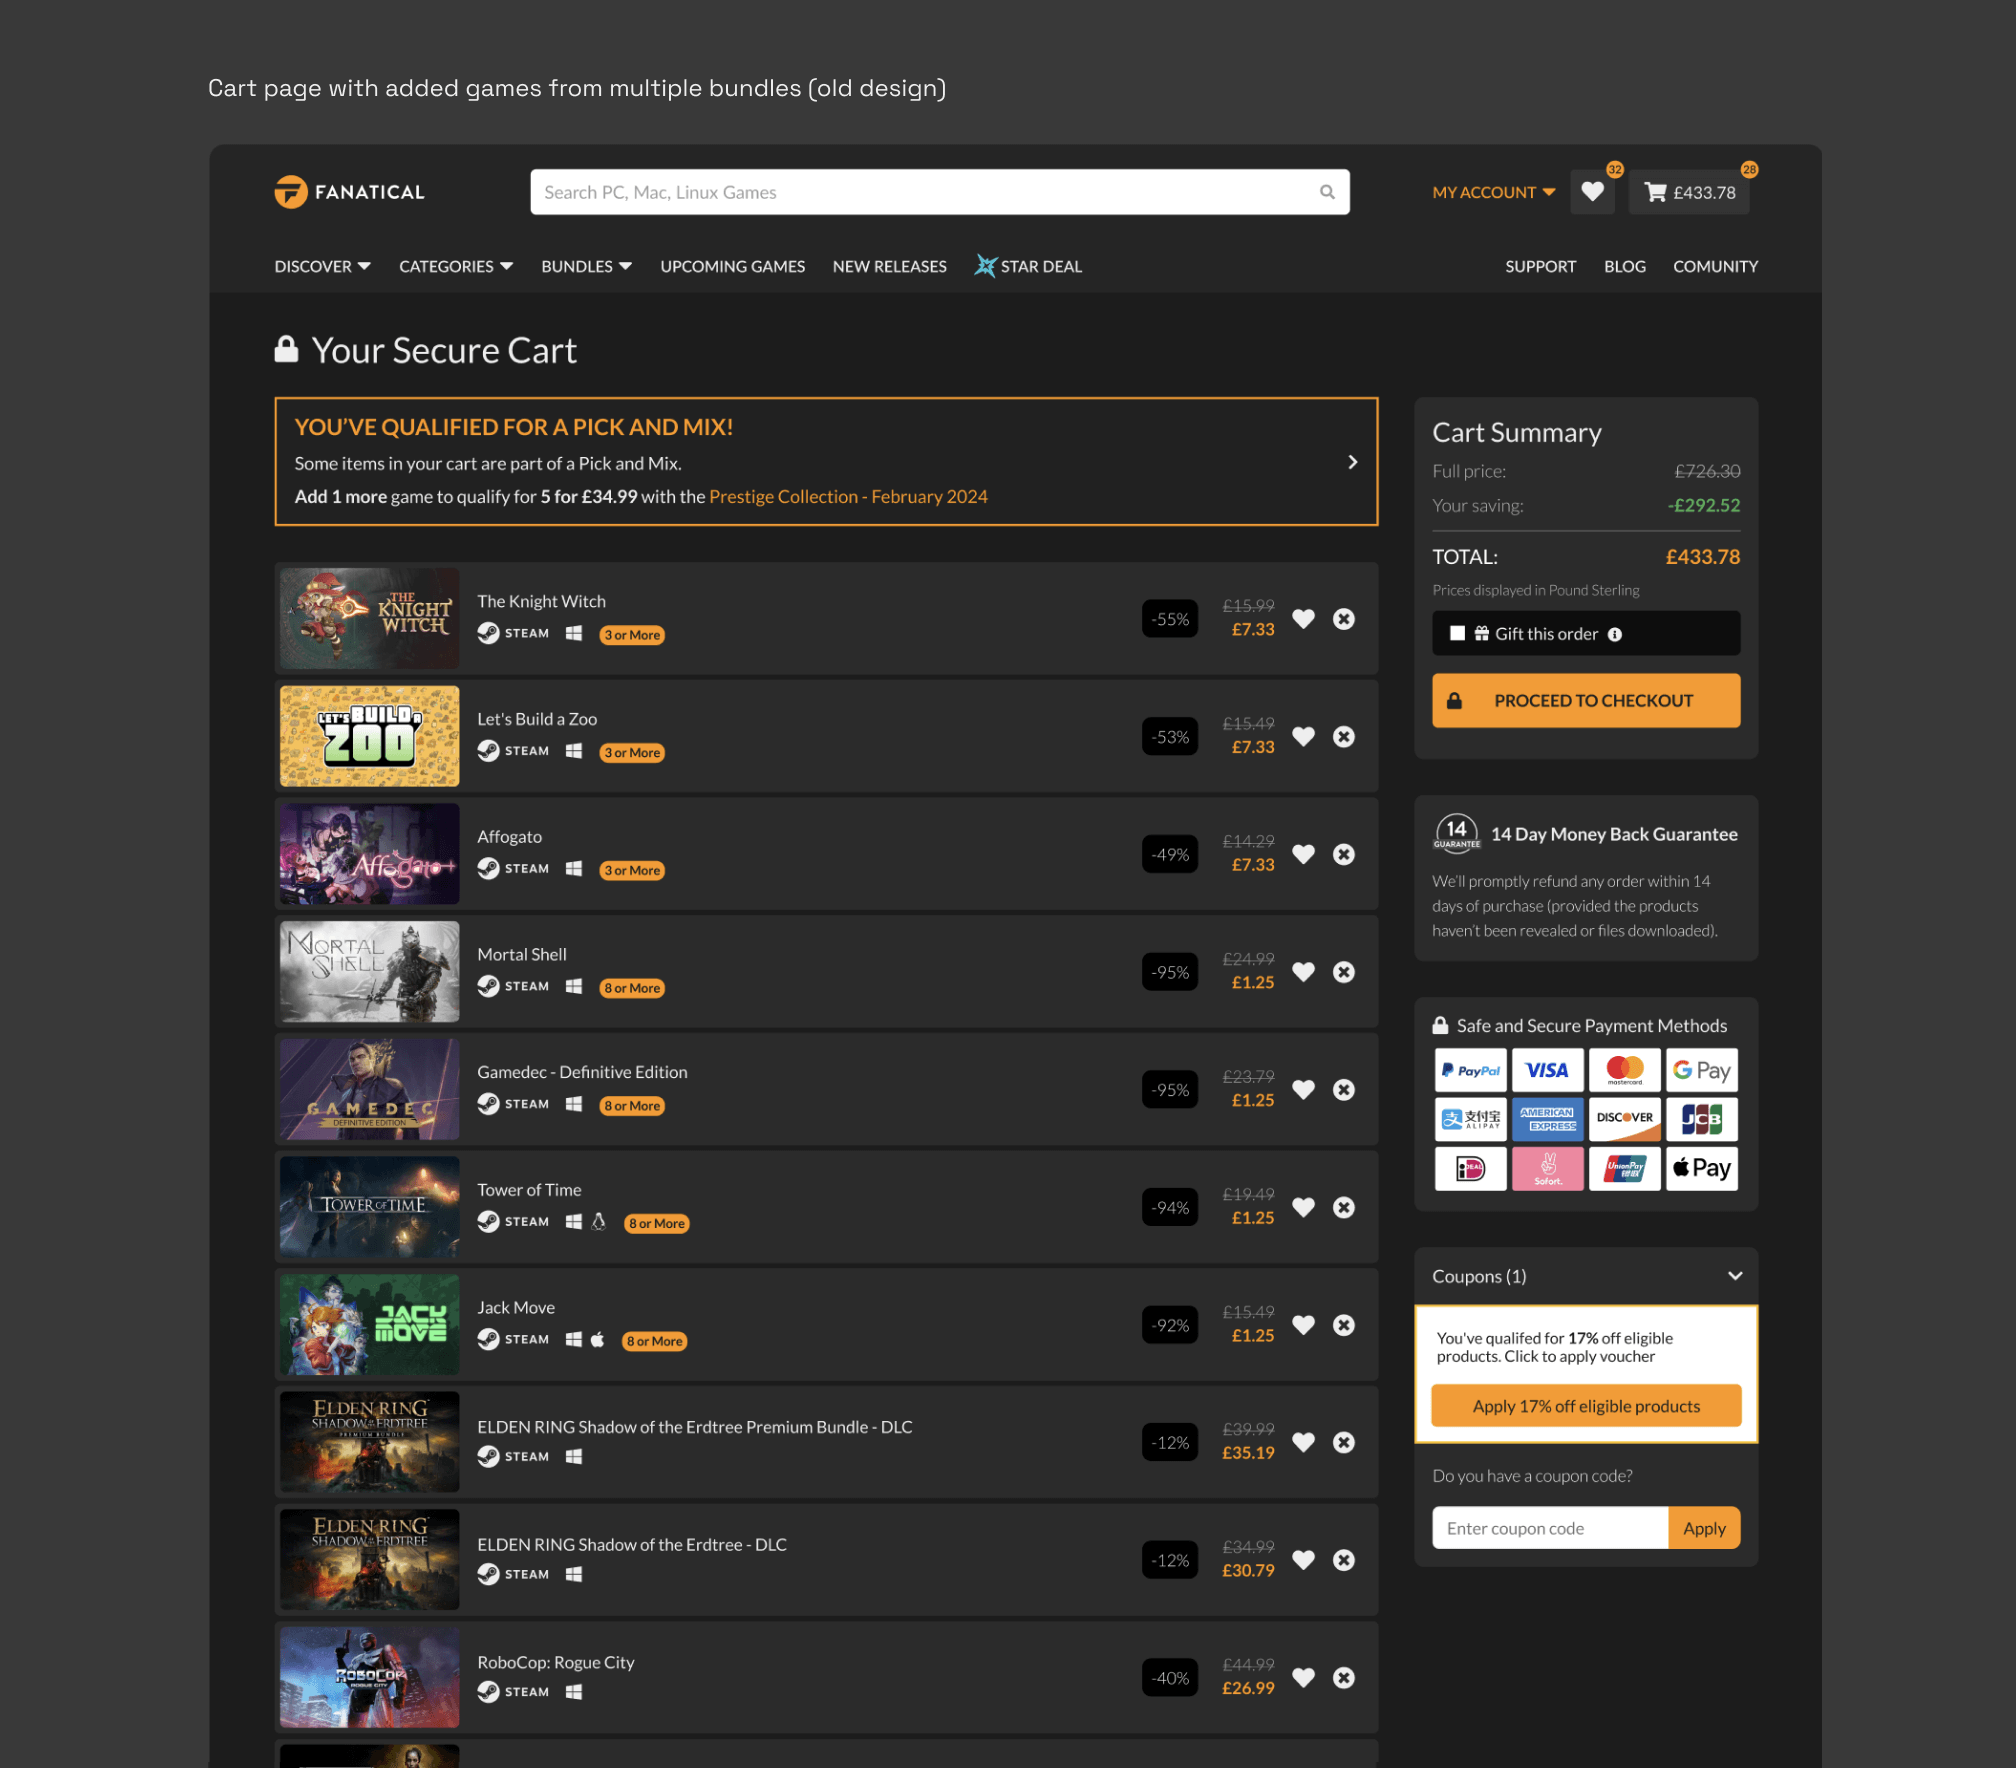Image resolution: width=2016 pixels, height=1768 pixels.
Task: Wishlist Mortal Shell
Action: pos(1303,972)
